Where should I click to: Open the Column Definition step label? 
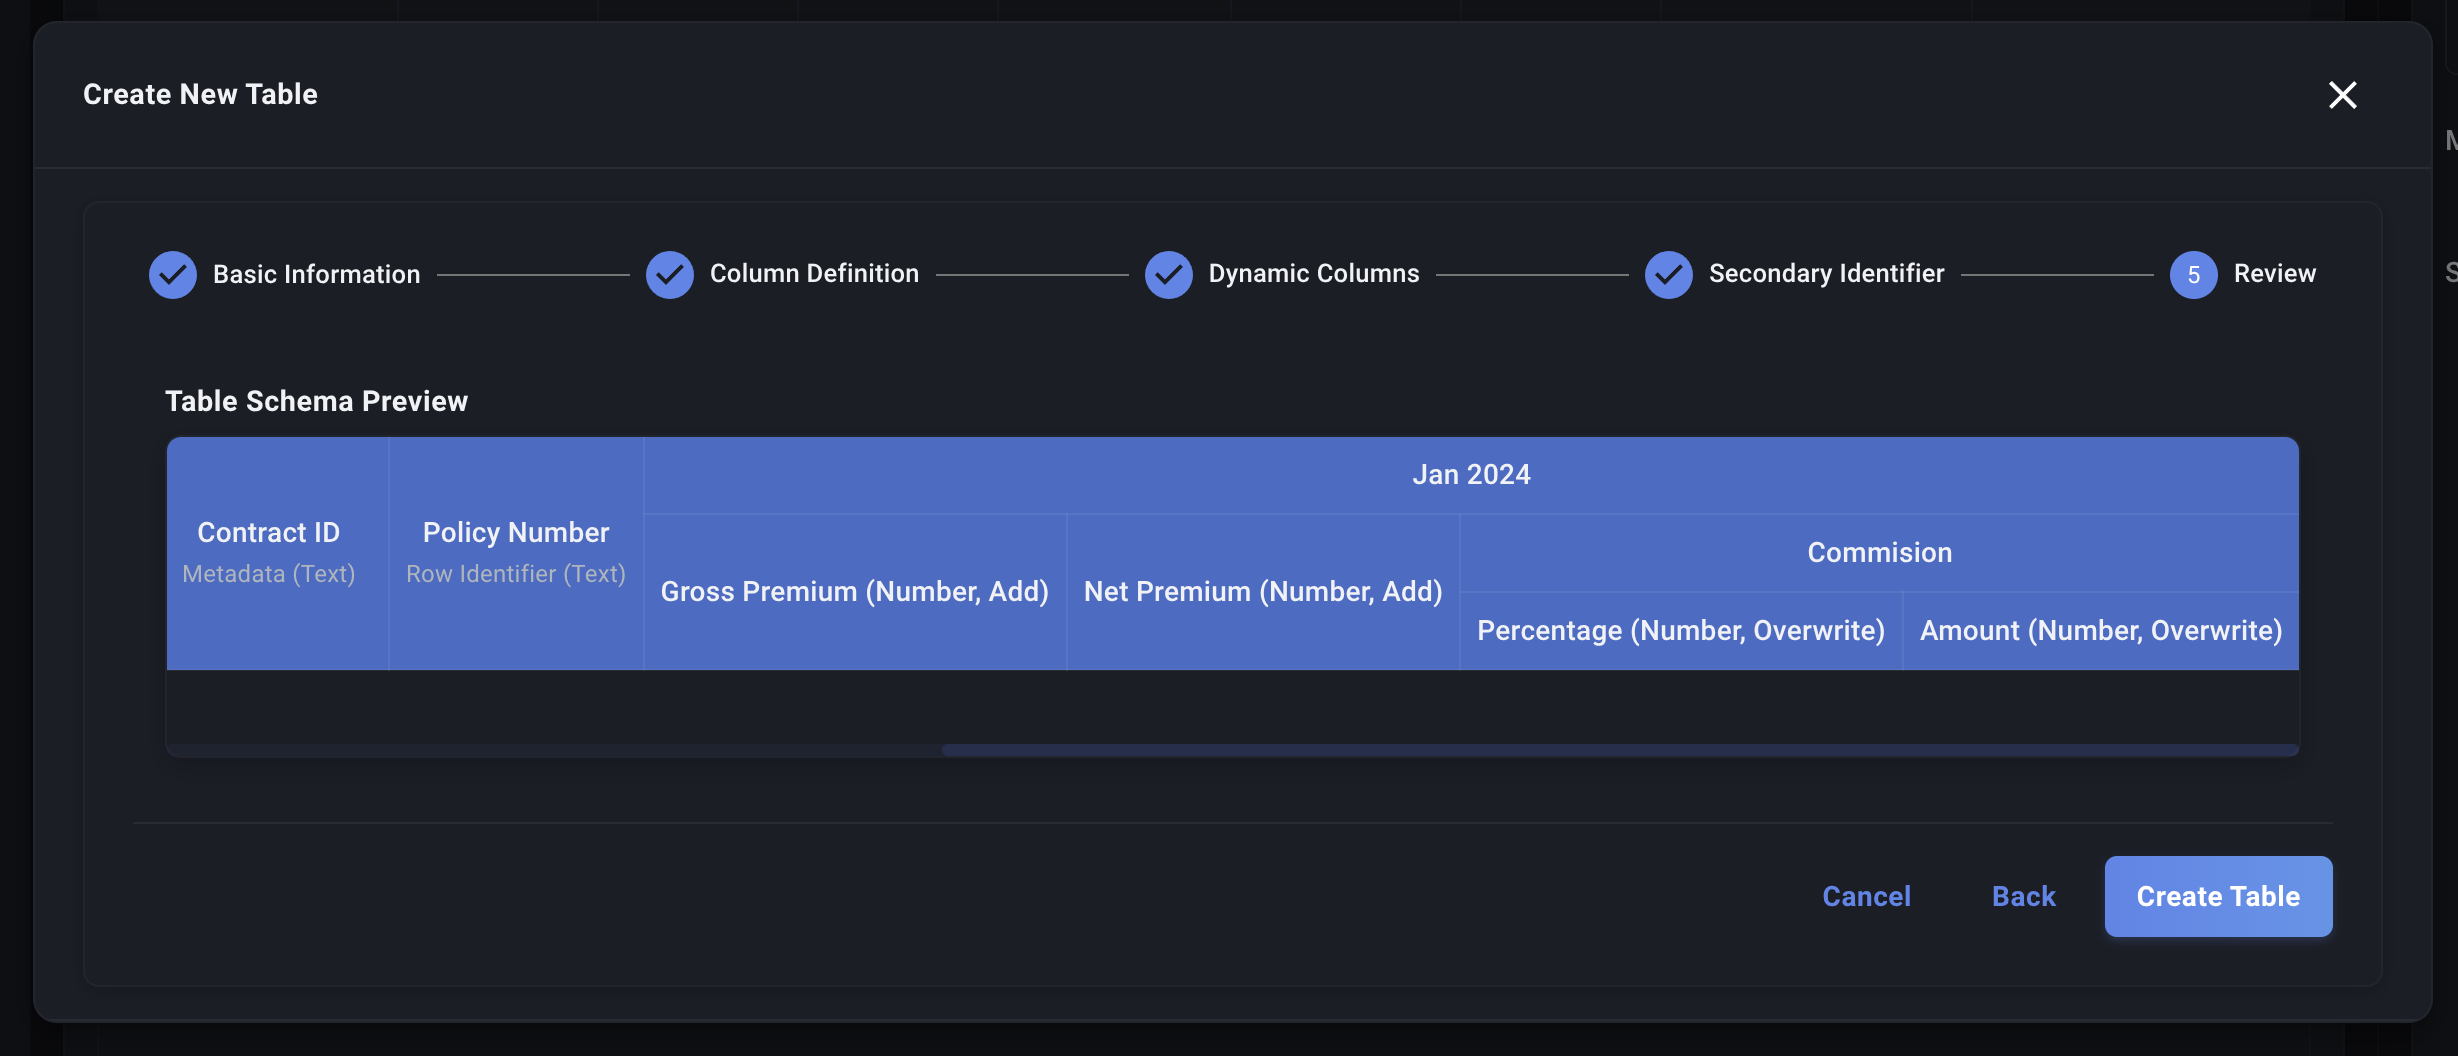[x=814, y=274]
